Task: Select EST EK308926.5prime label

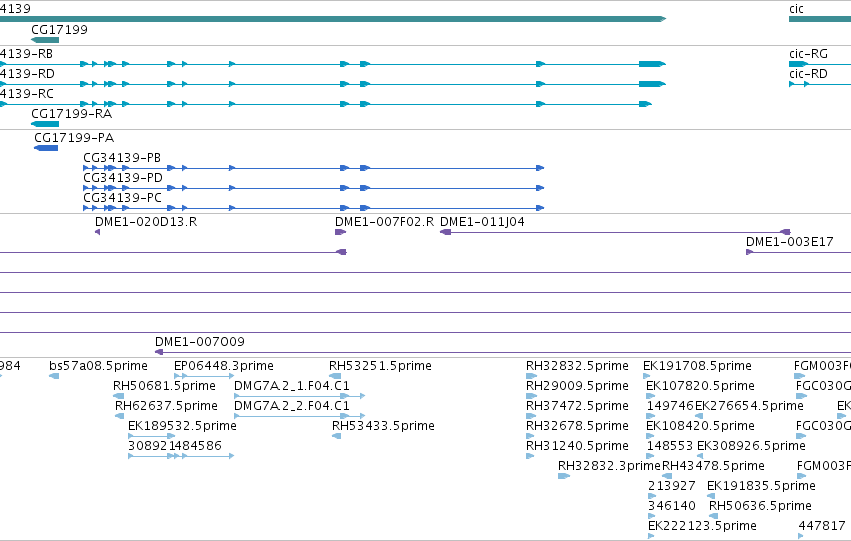Action: 751,445
